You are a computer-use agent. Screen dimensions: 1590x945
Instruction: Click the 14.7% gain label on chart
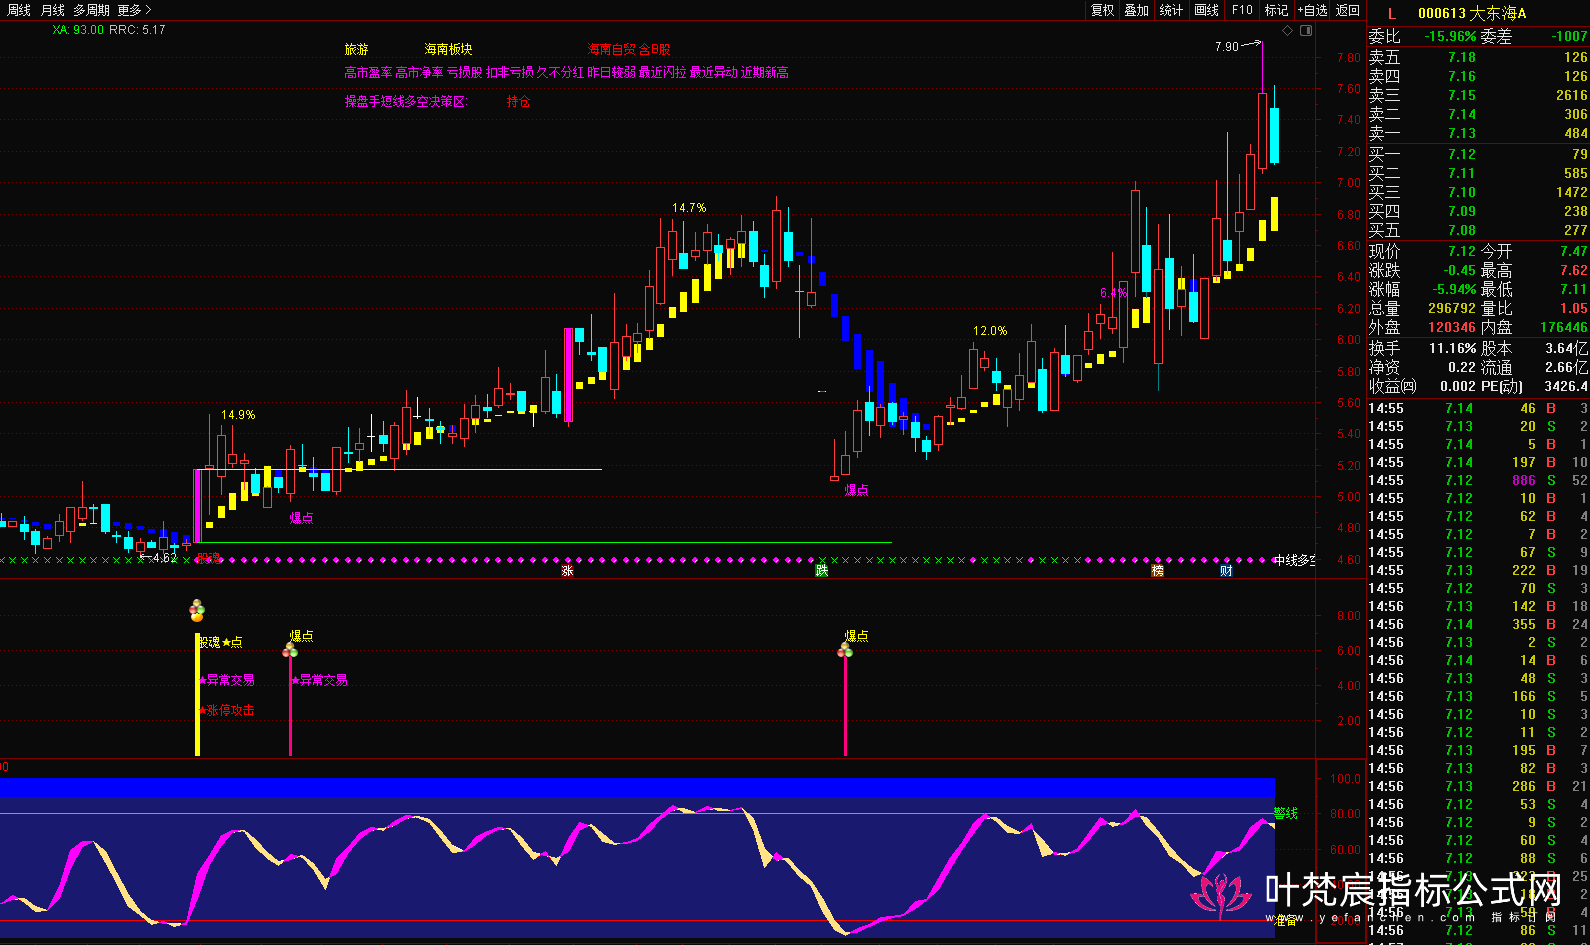click(x=689, y=208)
